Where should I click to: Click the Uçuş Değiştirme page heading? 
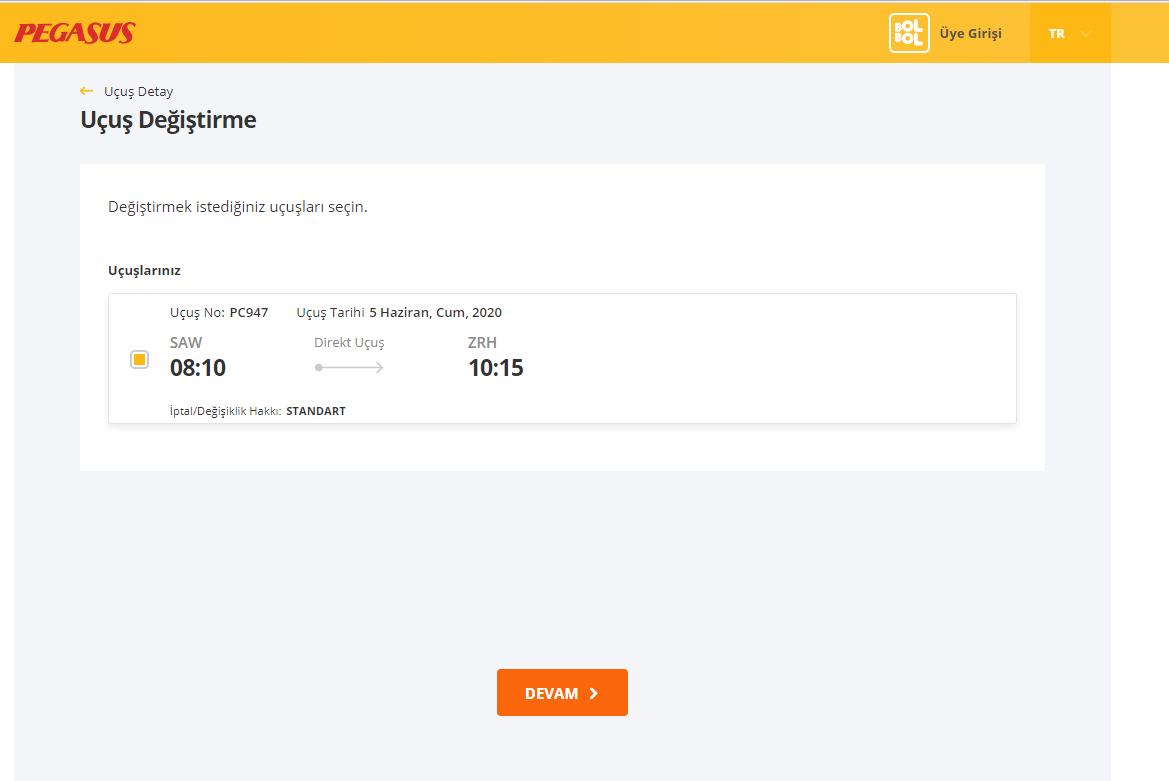coord(168,120)
